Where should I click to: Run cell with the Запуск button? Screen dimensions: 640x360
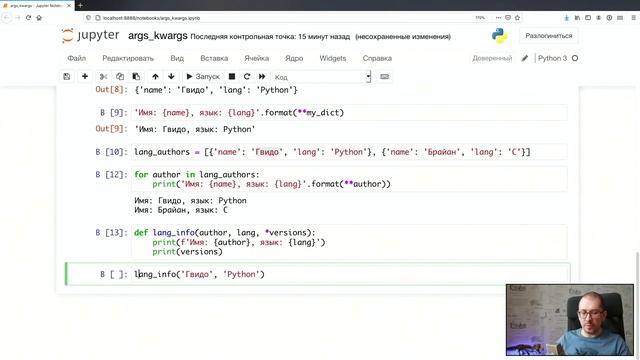tap(202, 77)
